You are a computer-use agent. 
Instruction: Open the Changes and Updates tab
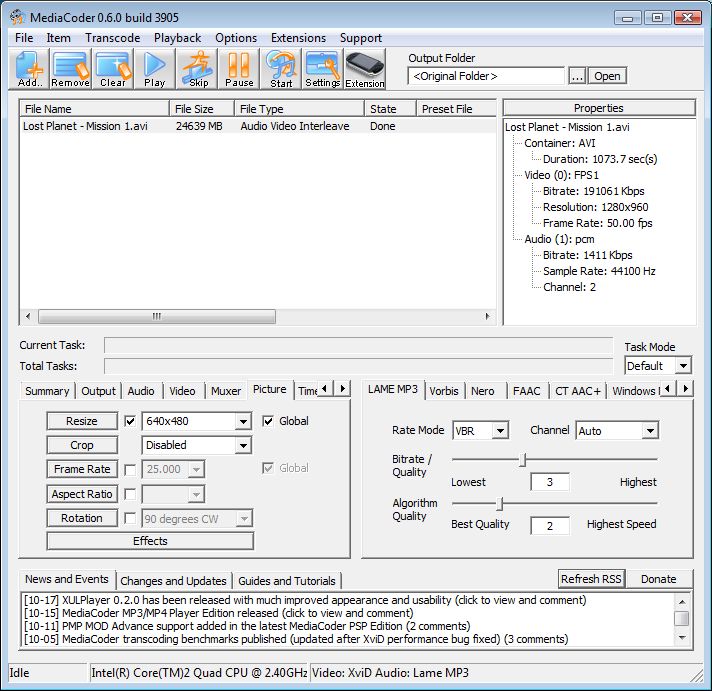(173, 581)
